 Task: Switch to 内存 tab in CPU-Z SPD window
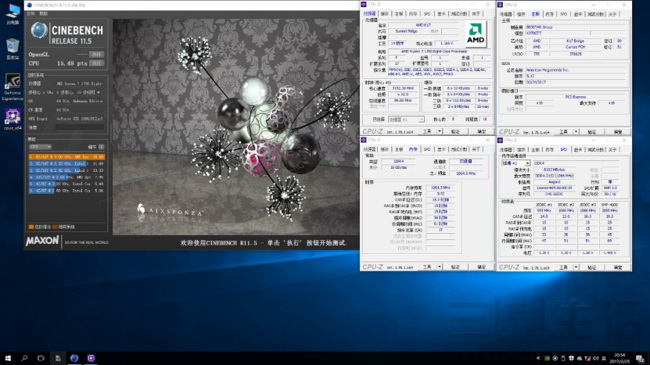click(550, 149)
